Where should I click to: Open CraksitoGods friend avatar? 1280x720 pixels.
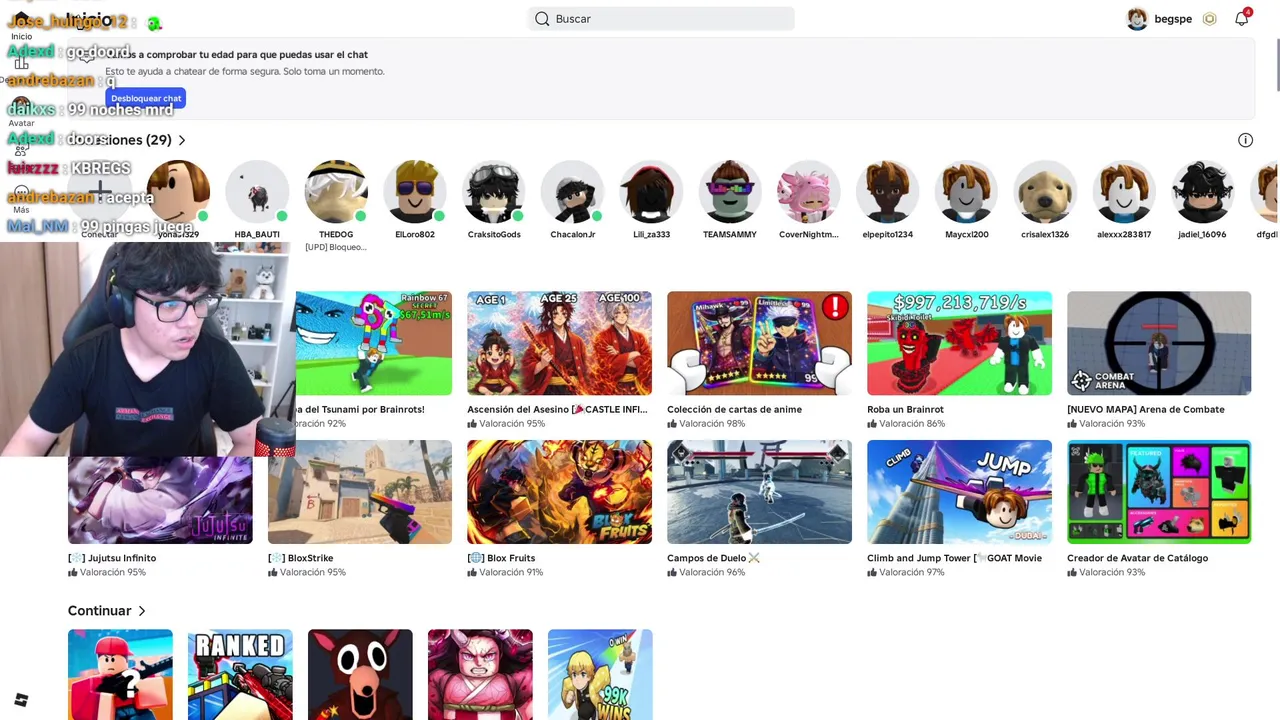(x=494, y=192)
